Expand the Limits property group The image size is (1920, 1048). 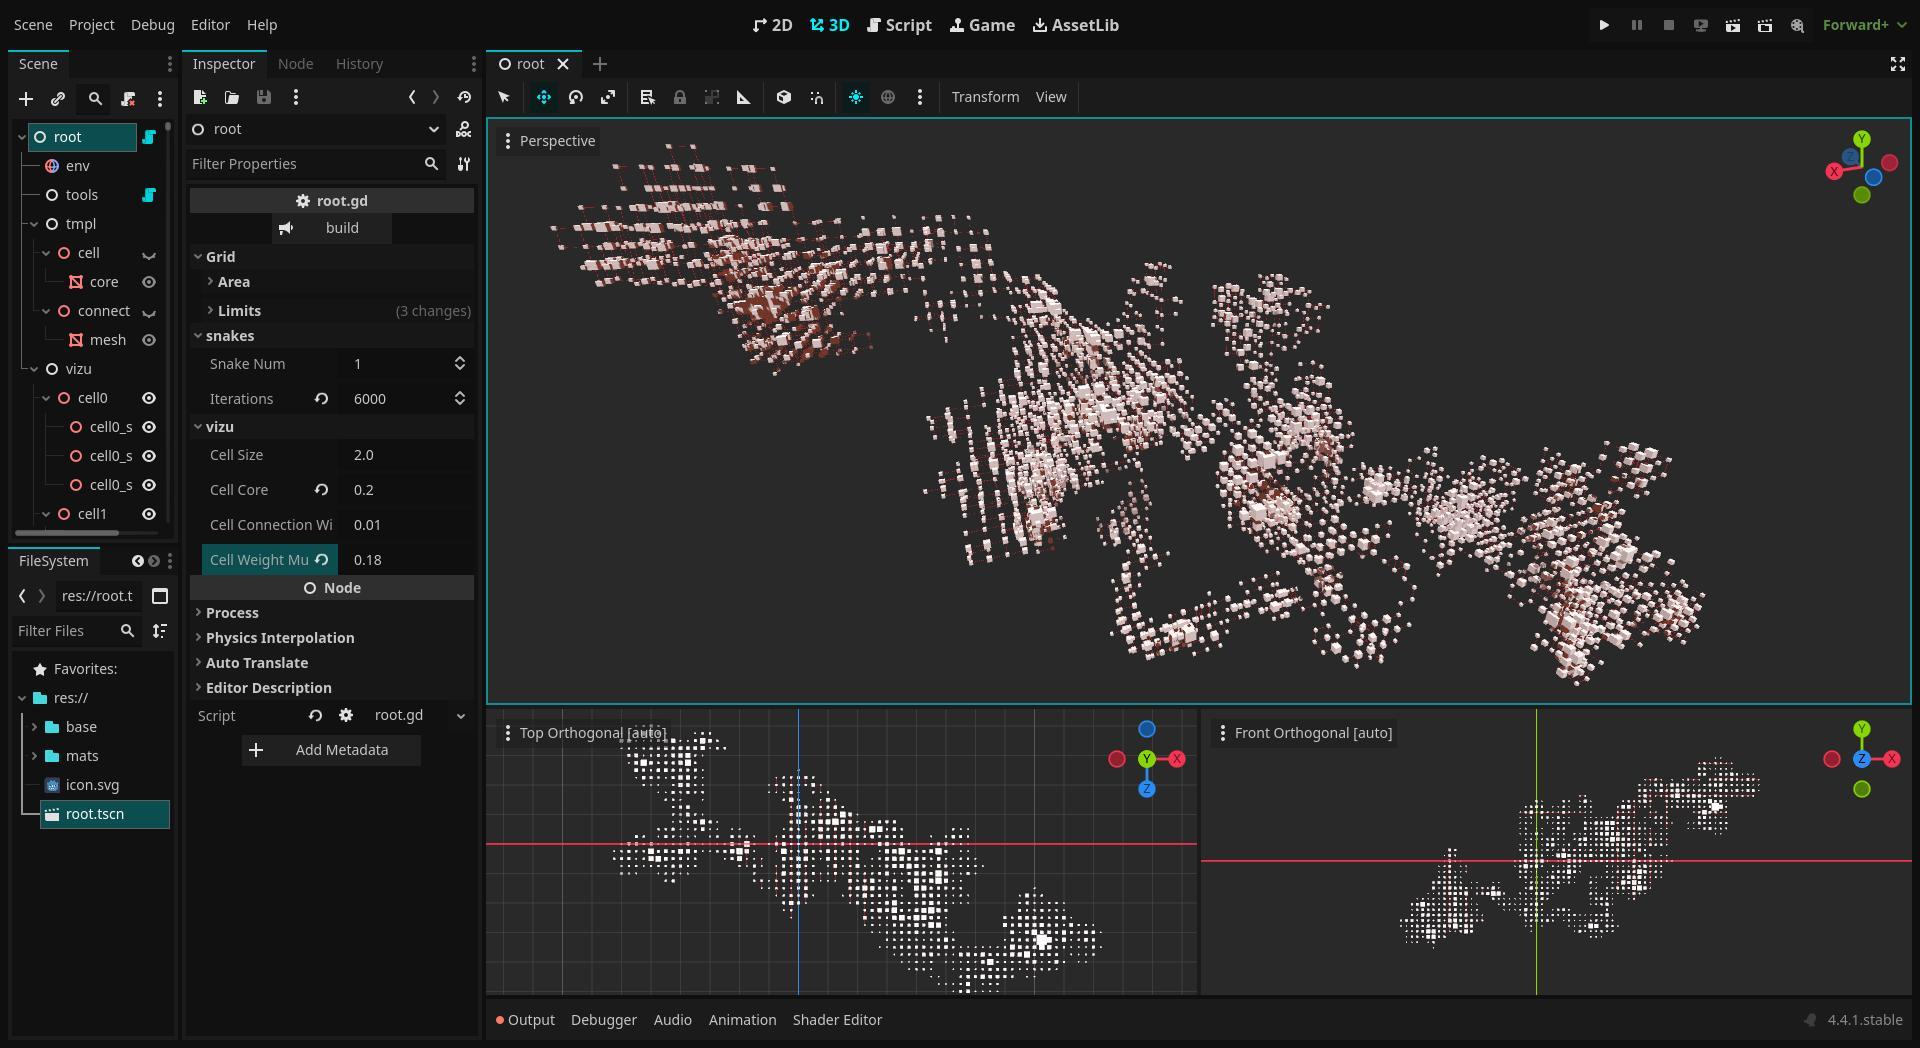click(239, 311)
